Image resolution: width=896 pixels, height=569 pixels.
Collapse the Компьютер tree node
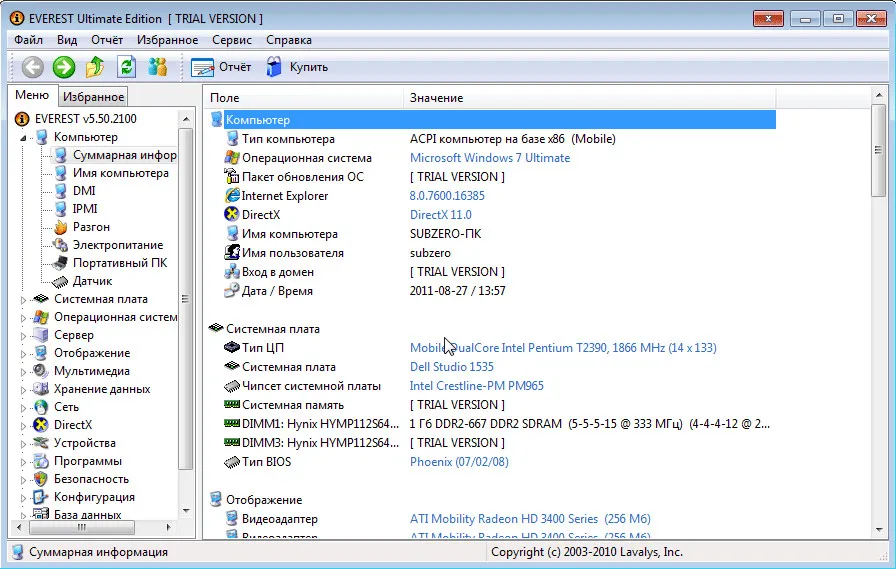tap(23, 138)
